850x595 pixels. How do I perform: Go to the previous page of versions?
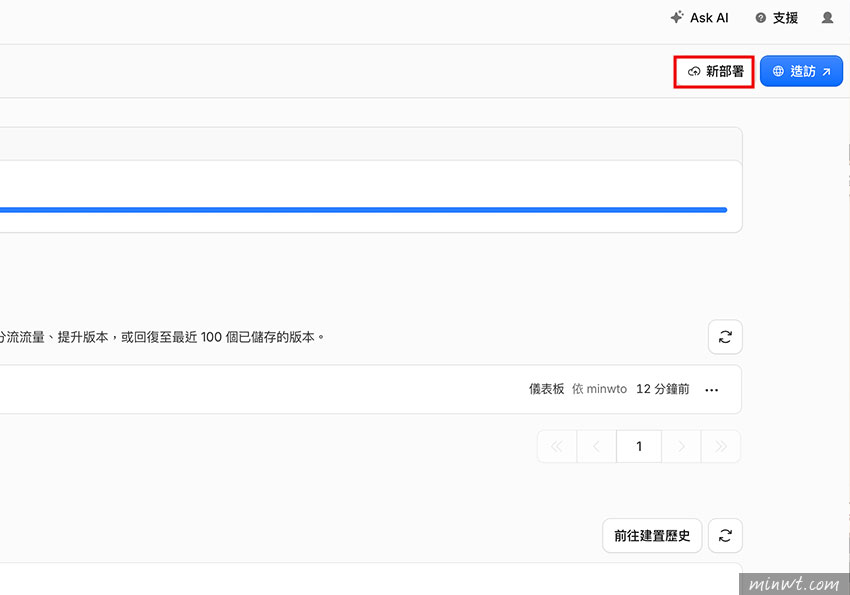coord(596,447)
